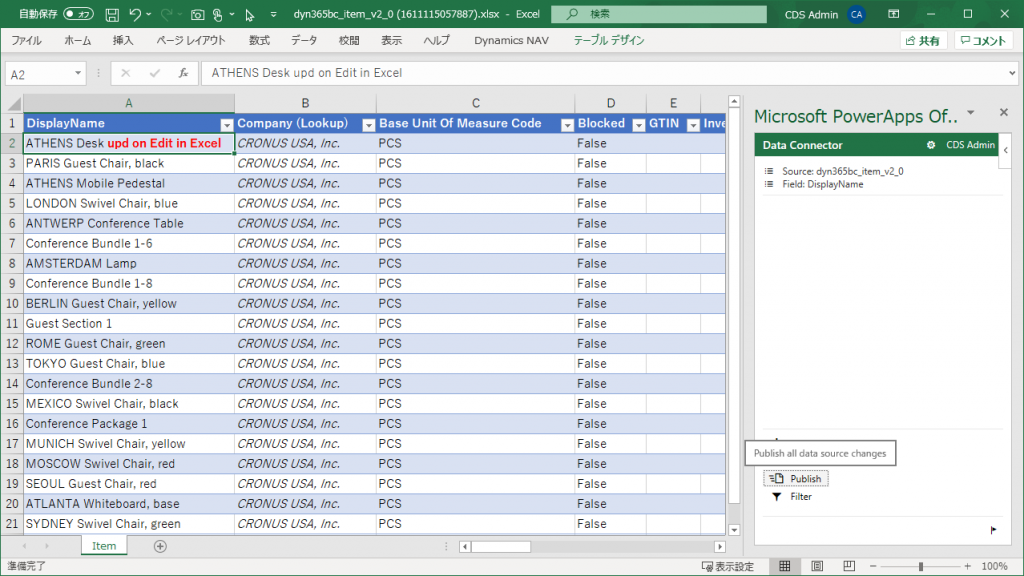Open Base Unit Of Measure Code filter dropdown
This screenshot has height=576, width=1024.
567,124
